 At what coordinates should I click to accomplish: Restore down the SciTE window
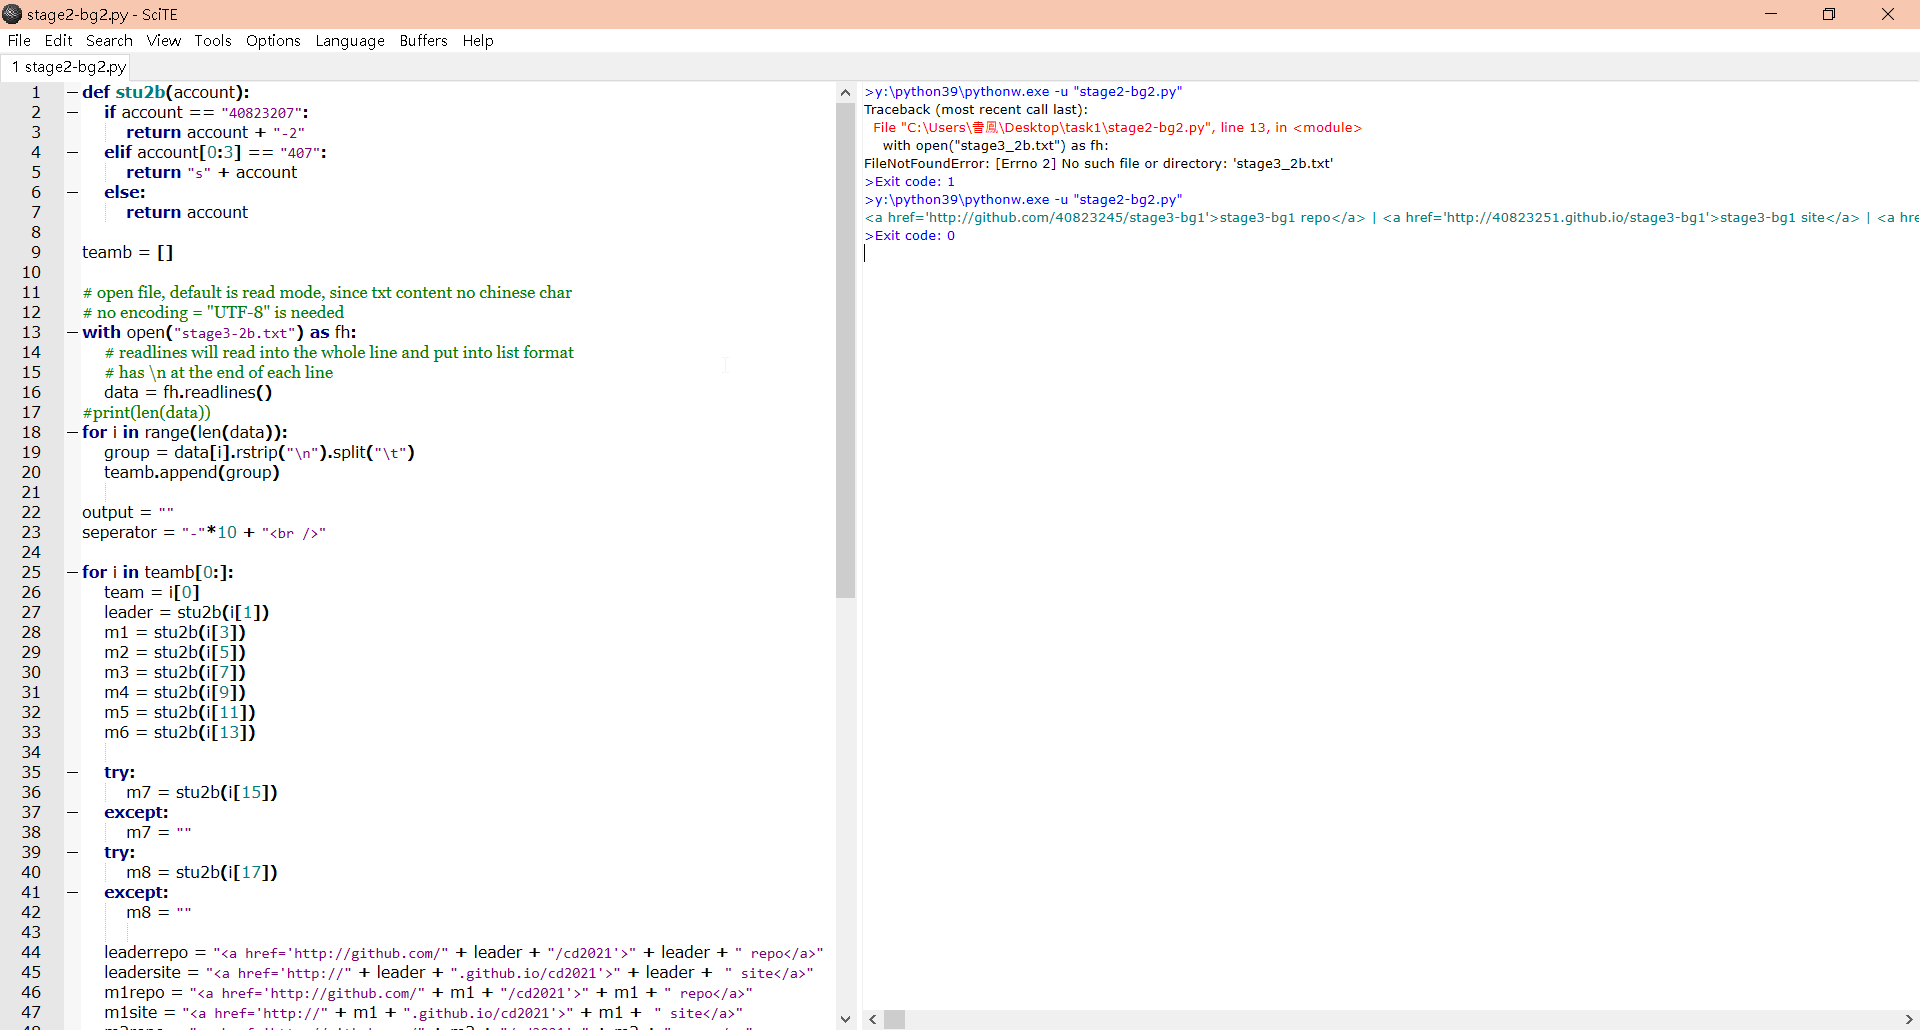coord(1829,14)
